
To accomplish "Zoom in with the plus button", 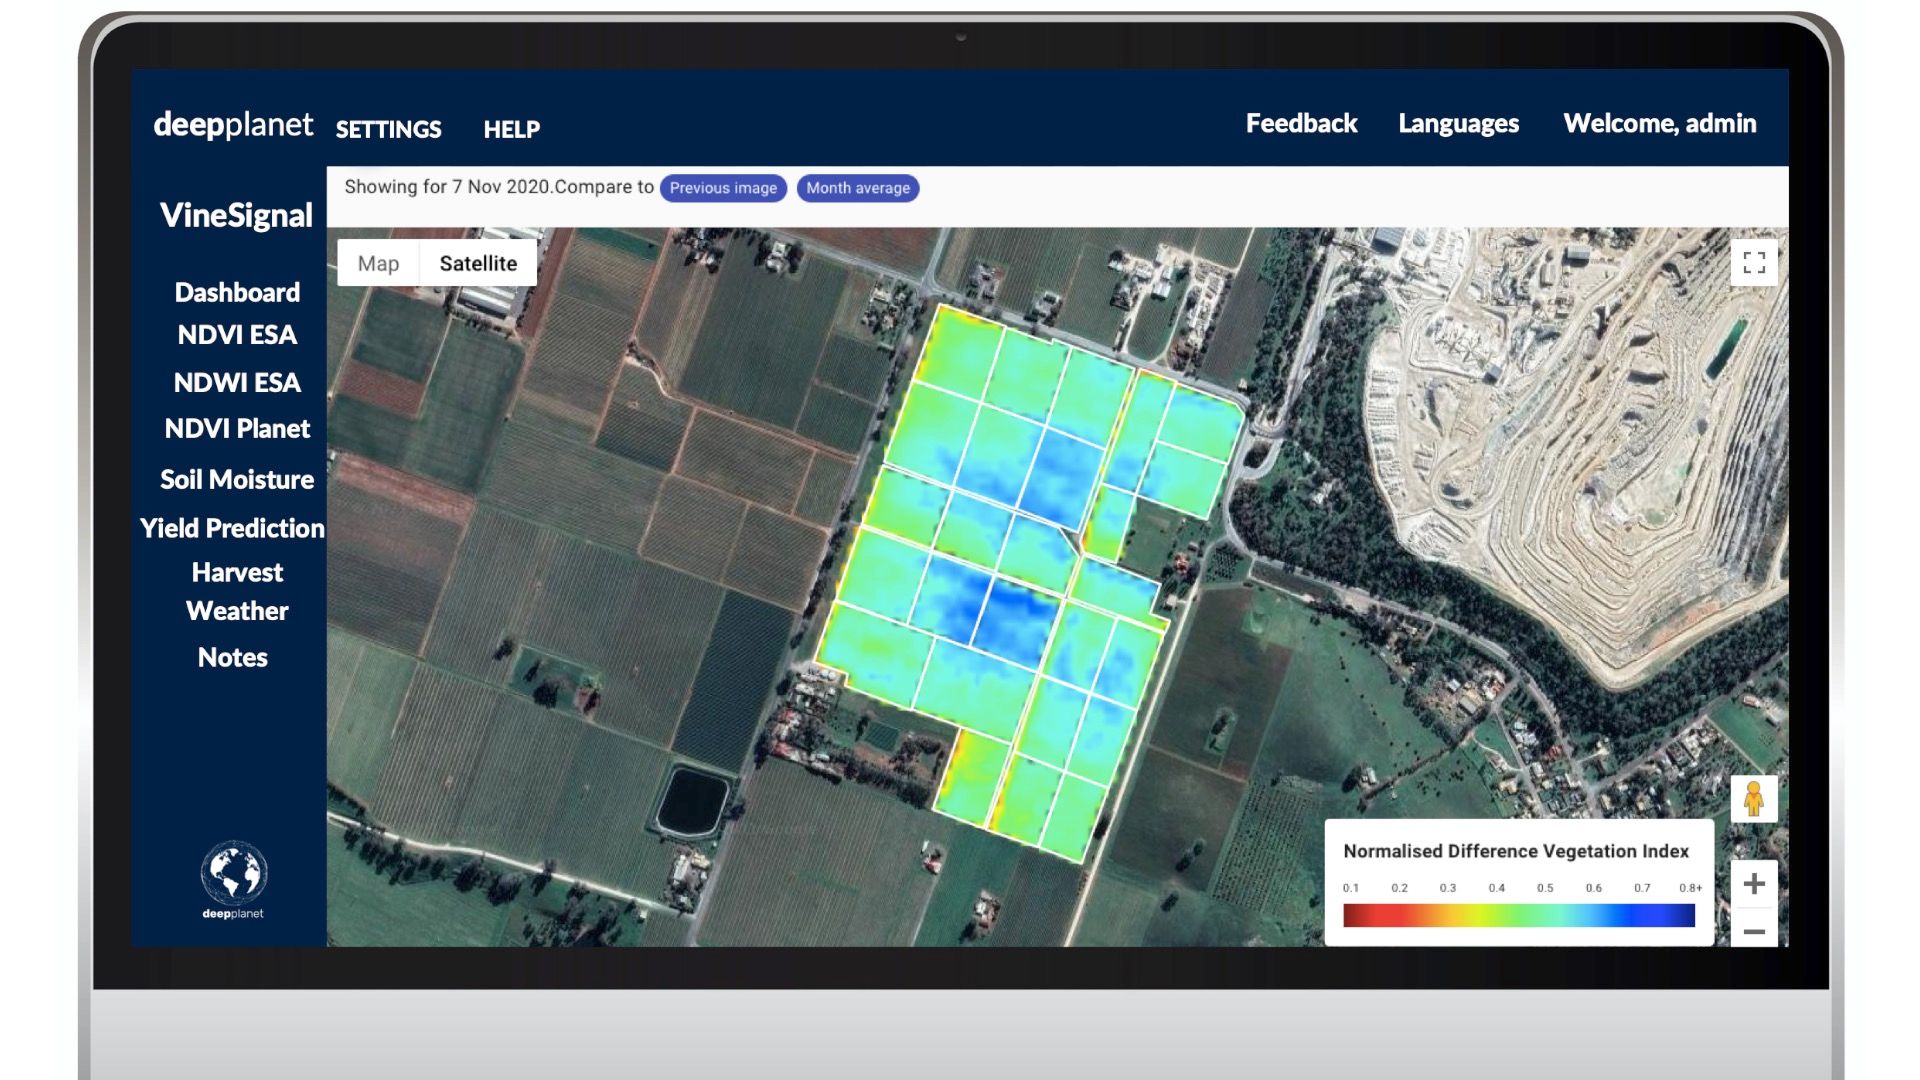I will pyautogui.click(x=1754, y=884).
